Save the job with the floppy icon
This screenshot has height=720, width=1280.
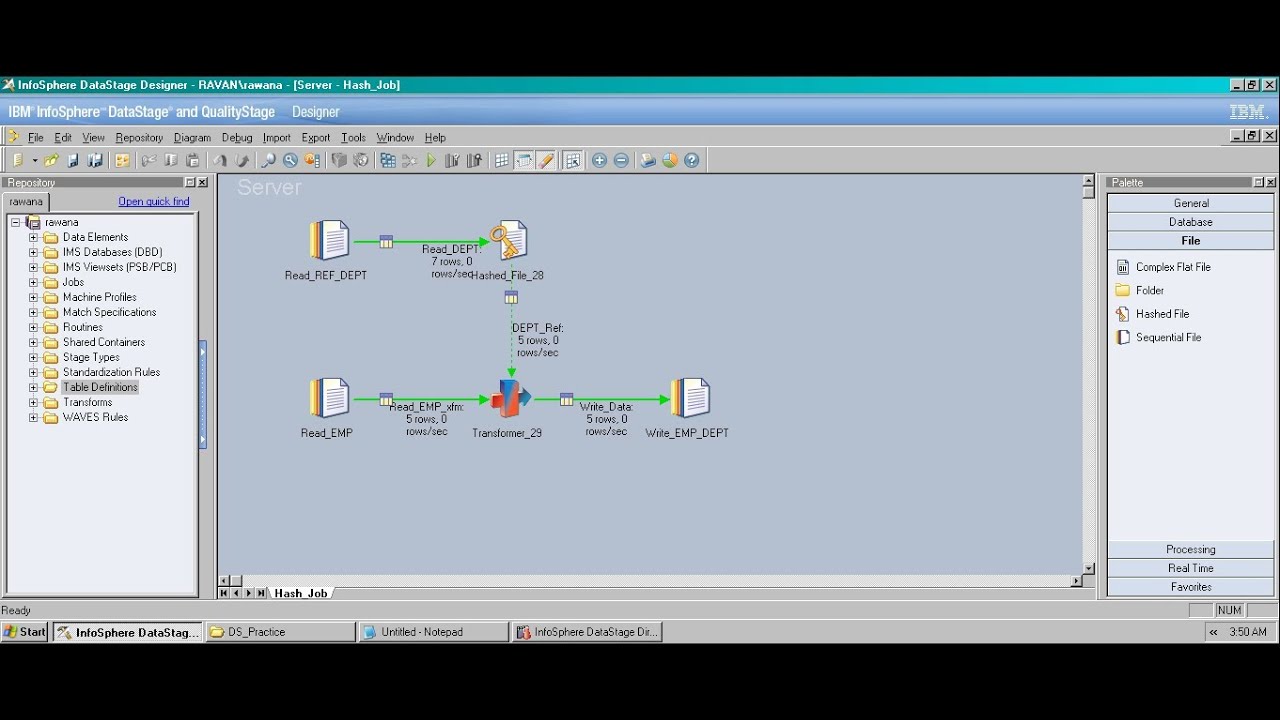click(73, 160)
